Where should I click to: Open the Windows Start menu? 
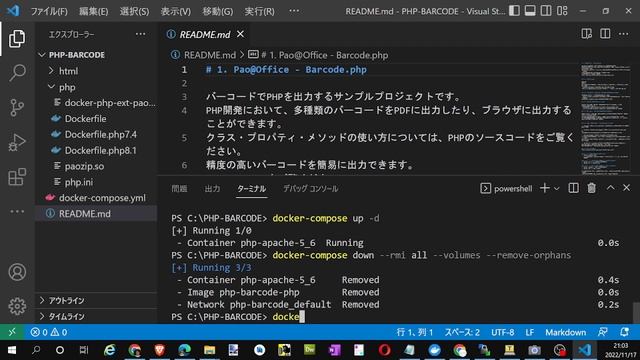click(x=12, y=350)
